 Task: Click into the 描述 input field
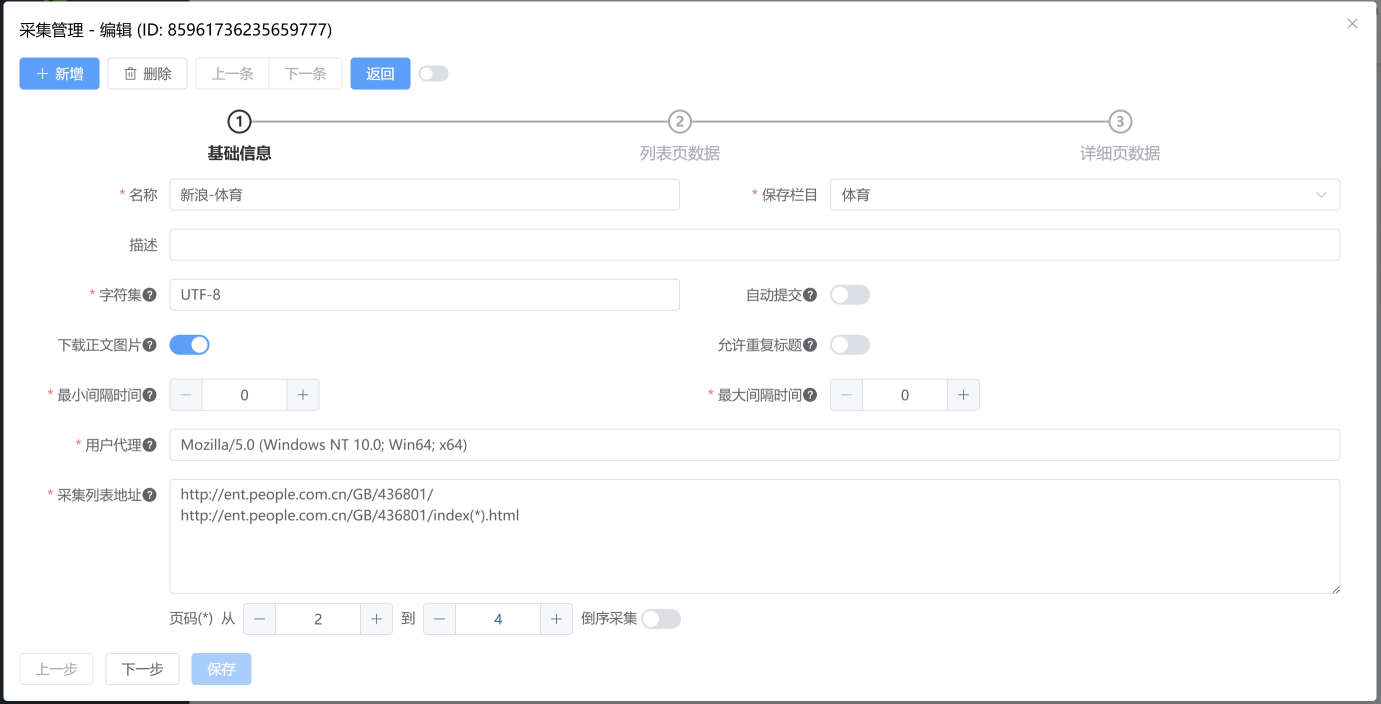tap(754, 245)
